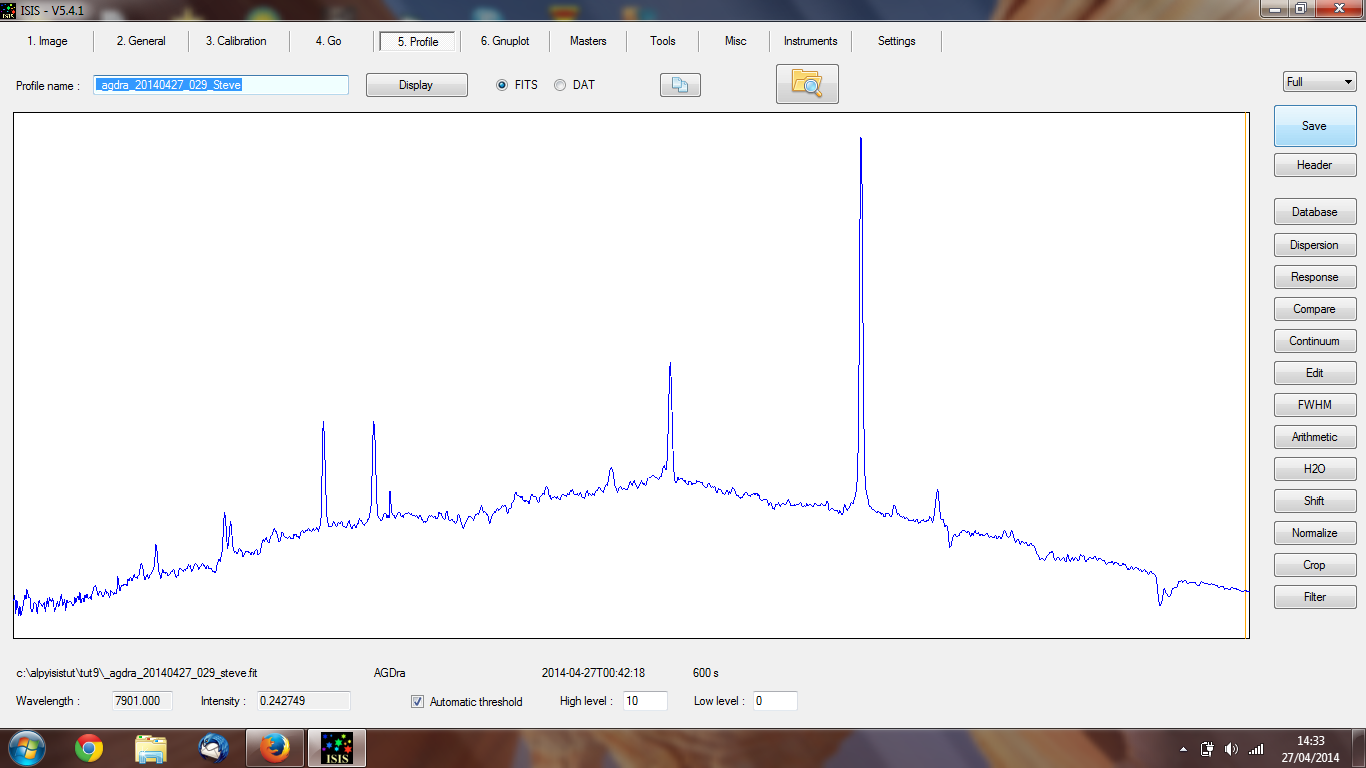Launch Firefox from the taskbar
The height and width of the screenshot is (768, 1366).
274,748
